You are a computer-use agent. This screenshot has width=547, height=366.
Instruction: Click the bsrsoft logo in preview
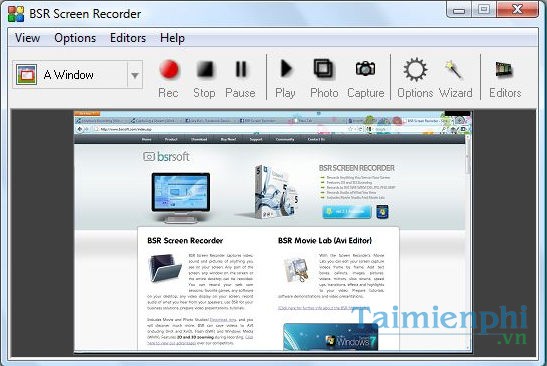click(166, 157)
